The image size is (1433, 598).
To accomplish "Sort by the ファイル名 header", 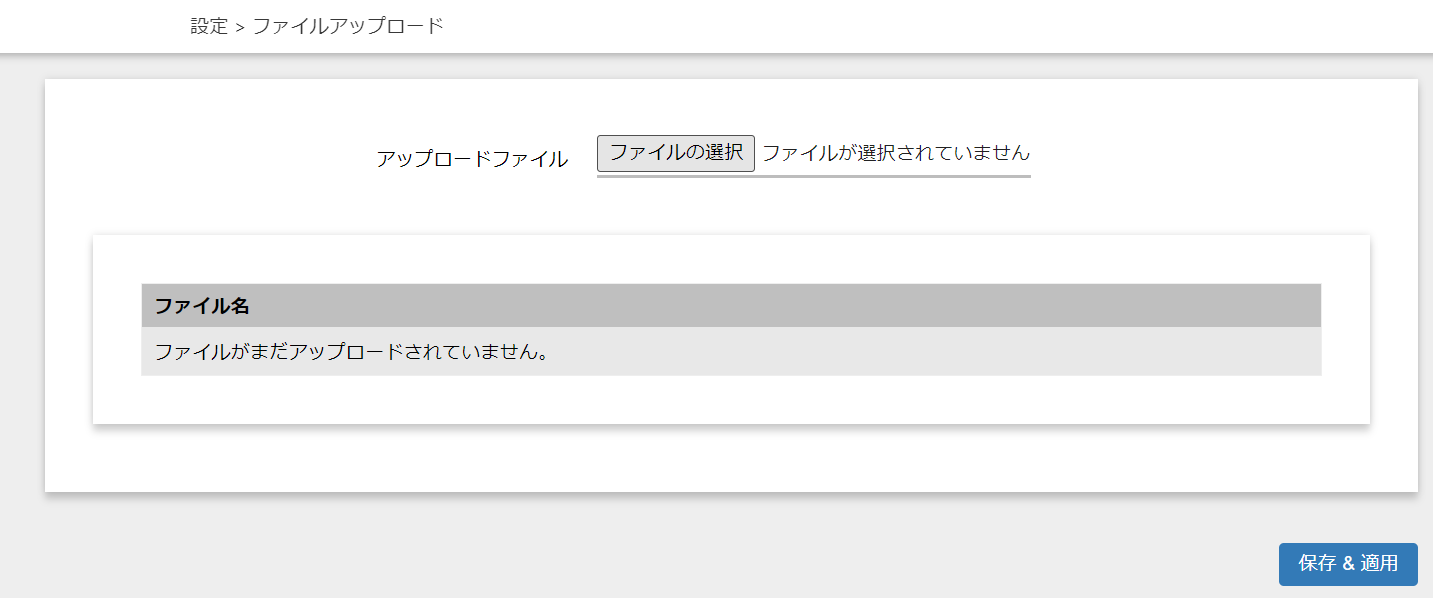I will tap(202, 306).
